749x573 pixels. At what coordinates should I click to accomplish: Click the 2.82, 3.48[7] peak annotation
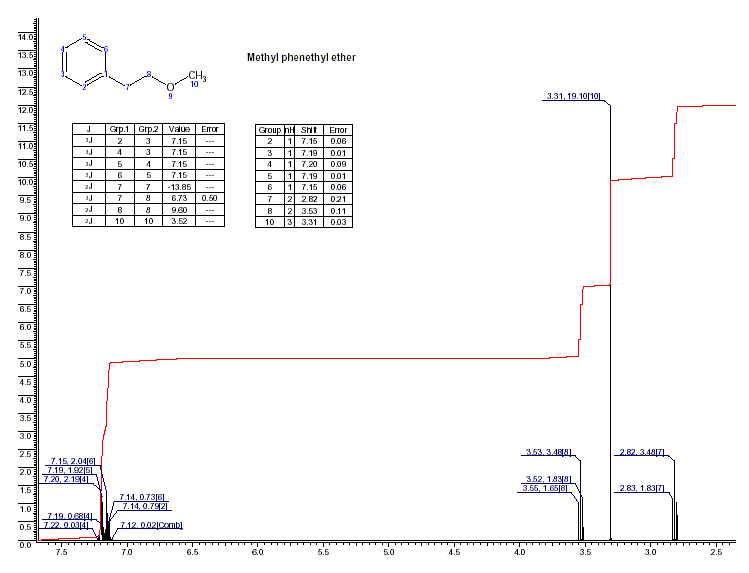pyautogui.click(x=642, y=452)
